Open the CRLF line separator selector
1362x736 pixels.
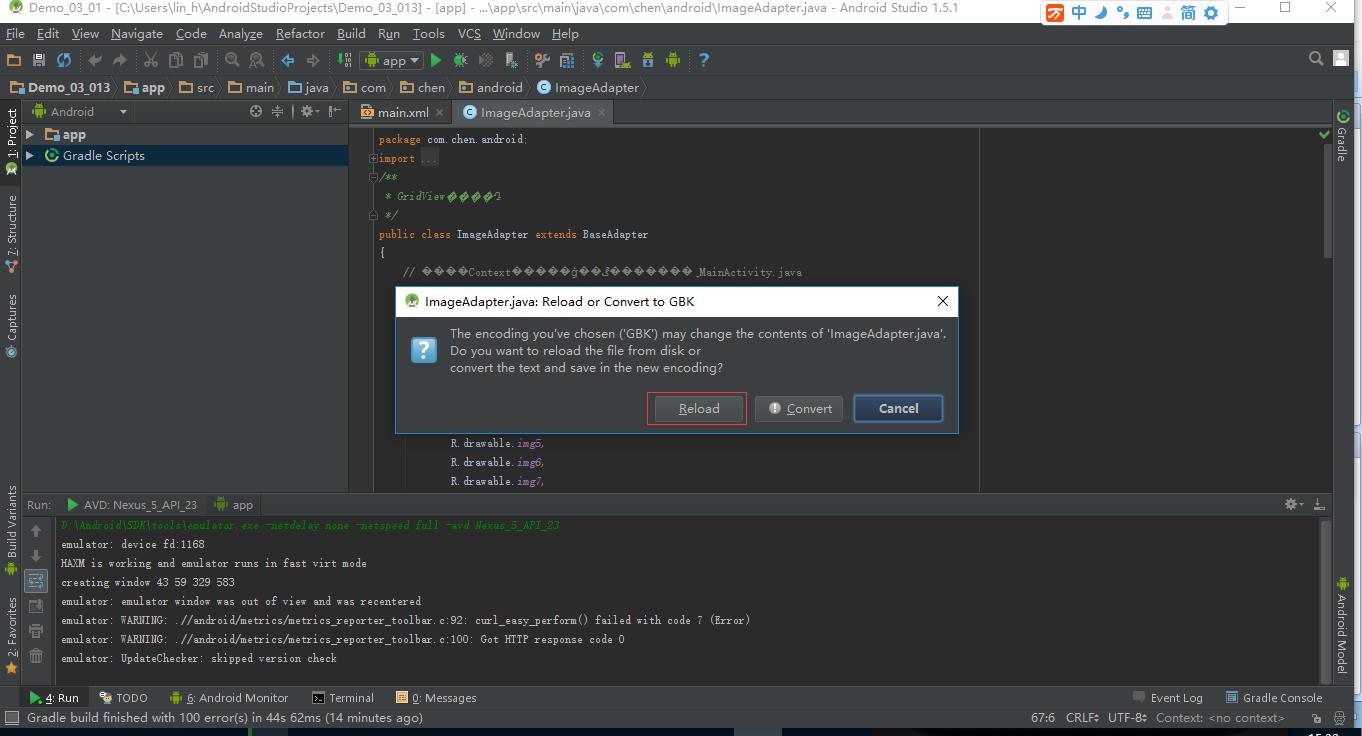pyautogui.click(x=1084, y=718)
